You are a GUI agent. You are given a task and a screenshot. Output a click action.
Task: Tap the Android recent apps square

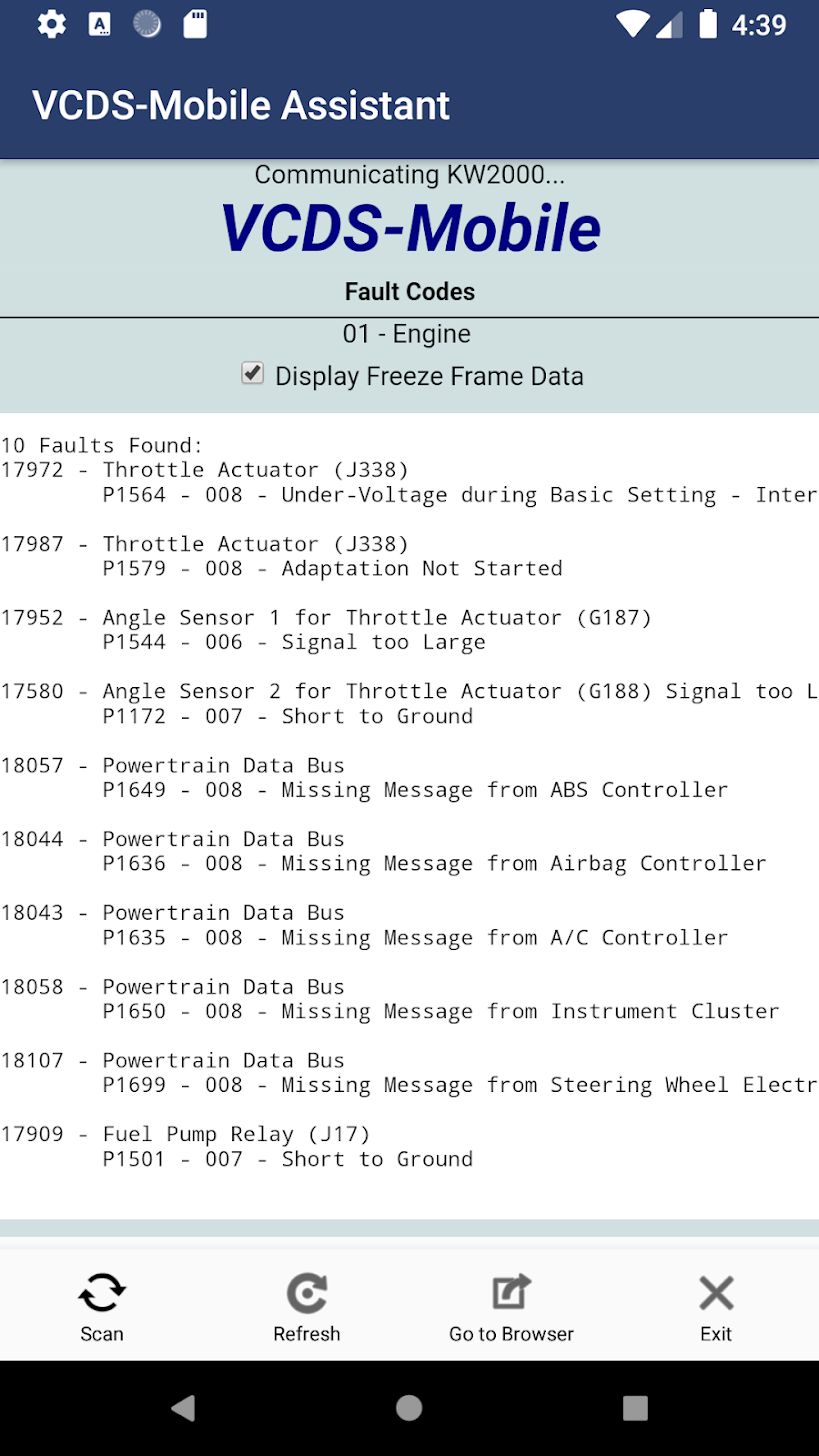coord(635,1408)
